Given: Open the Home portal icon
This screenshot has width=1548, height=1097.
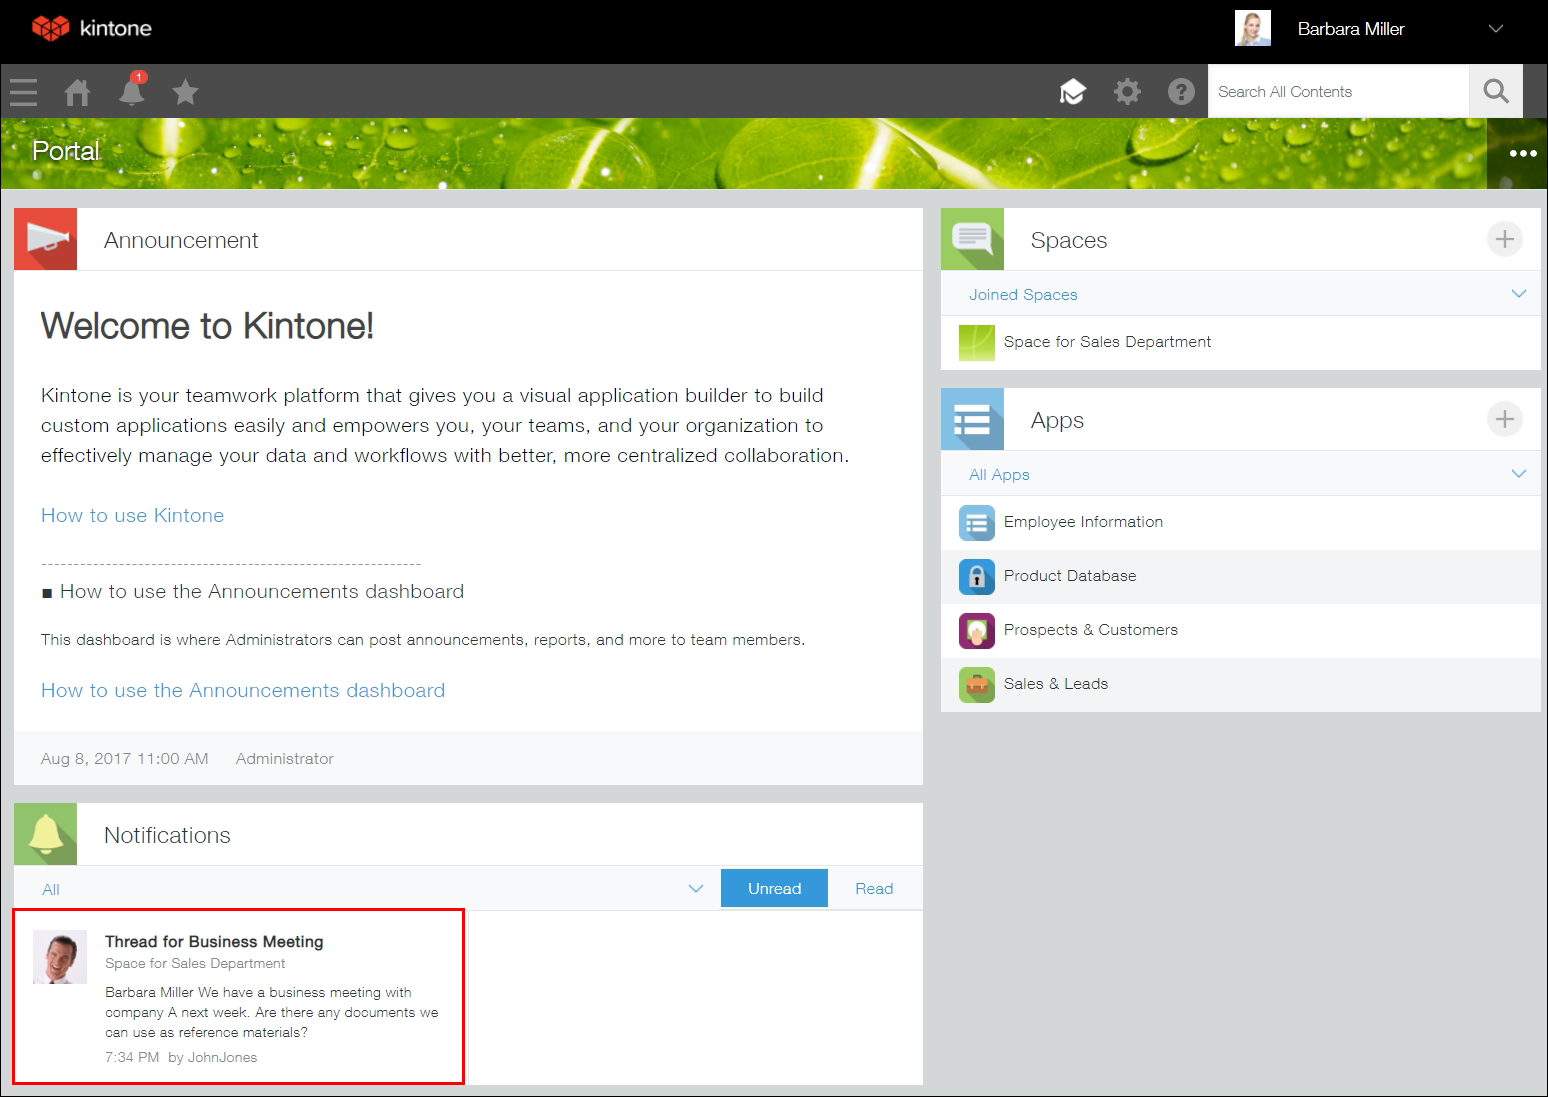Looking at the screenshot, I should [77, 91].
